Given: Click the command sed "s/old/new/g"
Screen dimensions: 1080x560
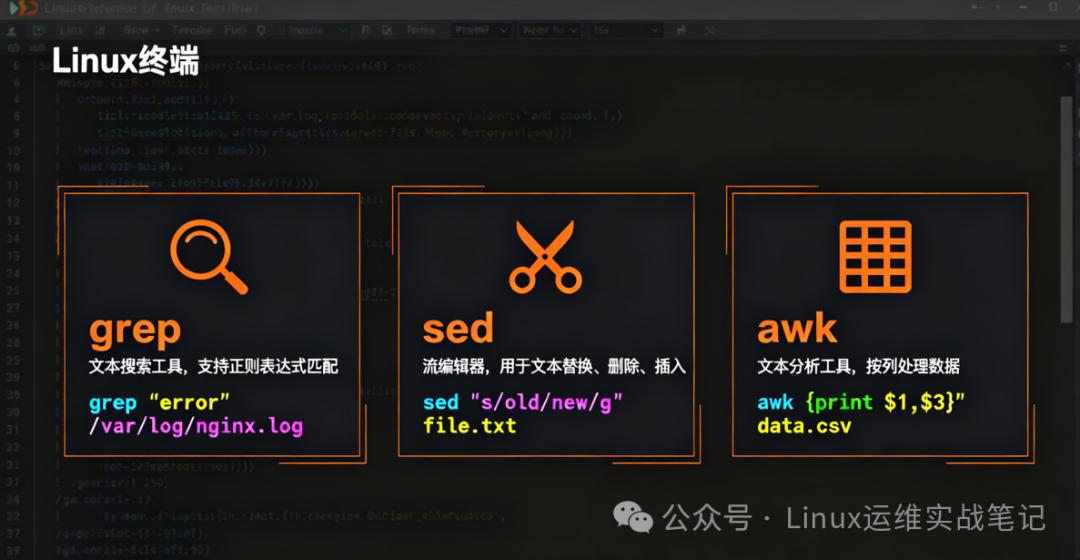Looking at the screenshot, I should (523, 402).
